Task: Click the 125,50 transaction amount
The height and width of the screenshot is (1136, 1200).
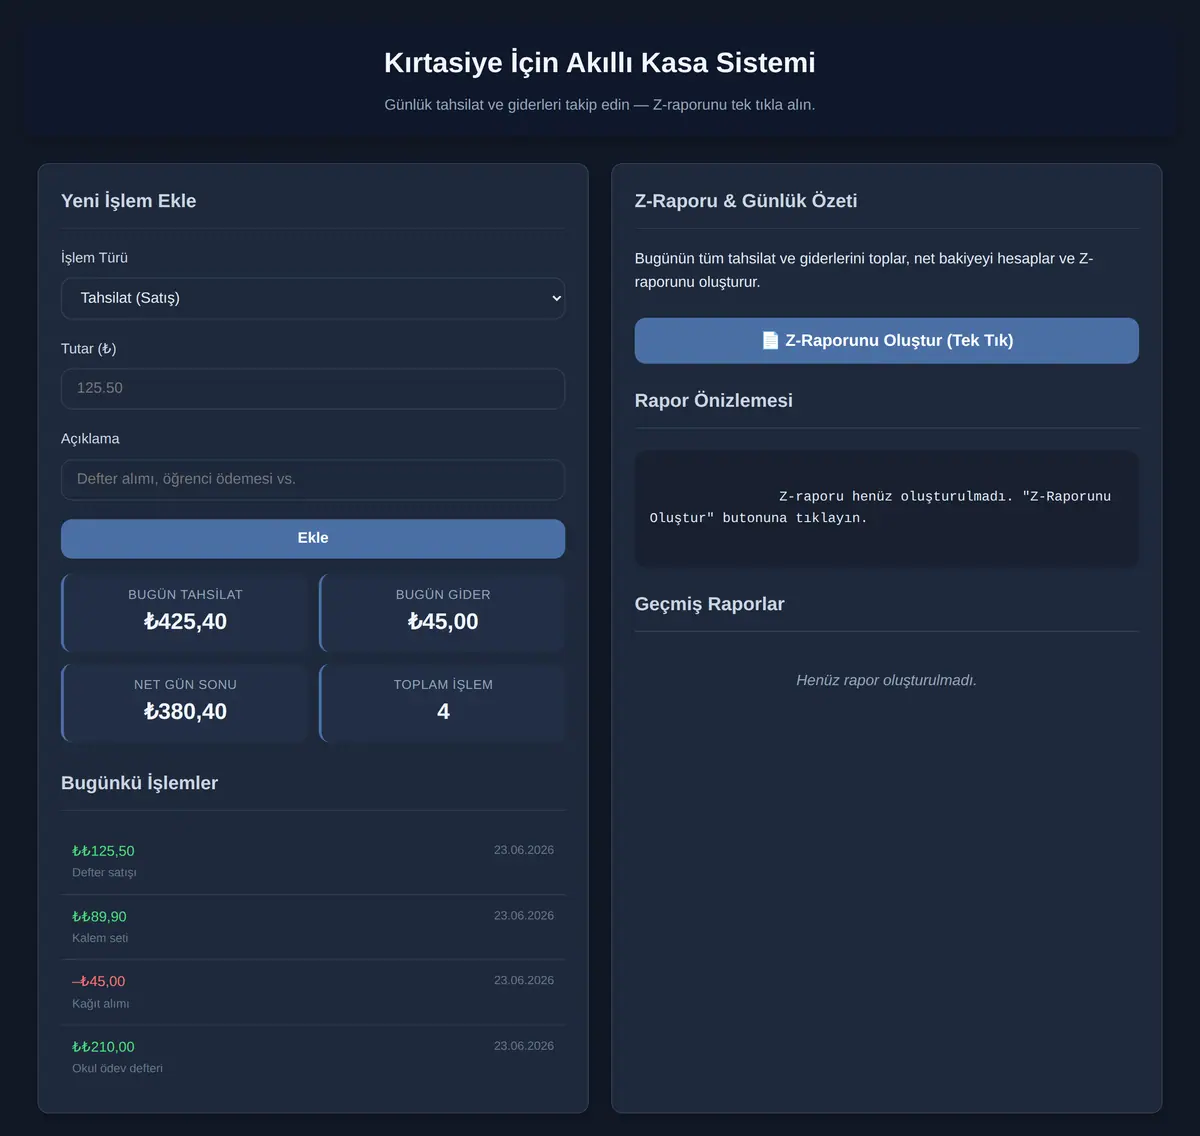Action: point(103,851)
